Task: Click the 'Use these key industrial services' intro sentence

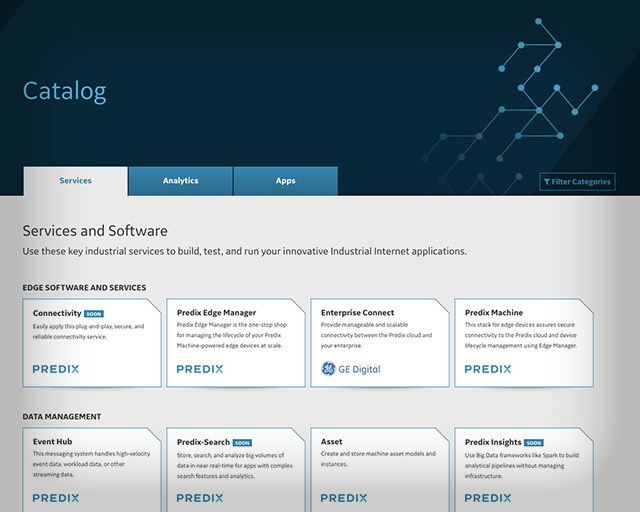Action: coord(244,251)
